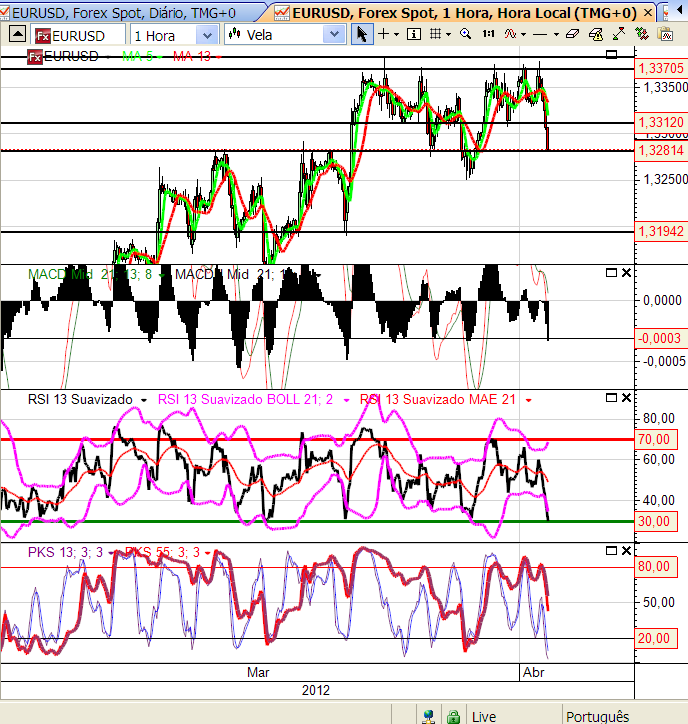This screenshot has width=688, height=724.
Task: Click the Abr month marker on time axis
Action: pos(533,672)
